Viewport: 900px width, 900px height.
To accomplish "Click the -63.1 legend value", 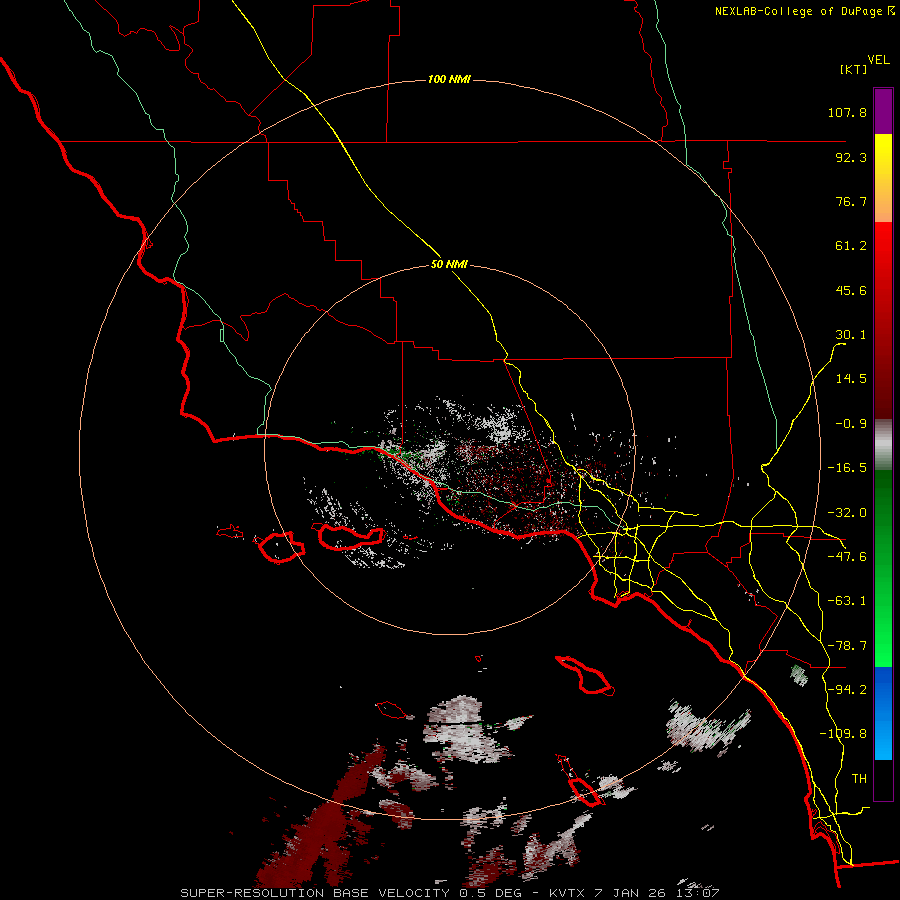I will coord(847,601).
